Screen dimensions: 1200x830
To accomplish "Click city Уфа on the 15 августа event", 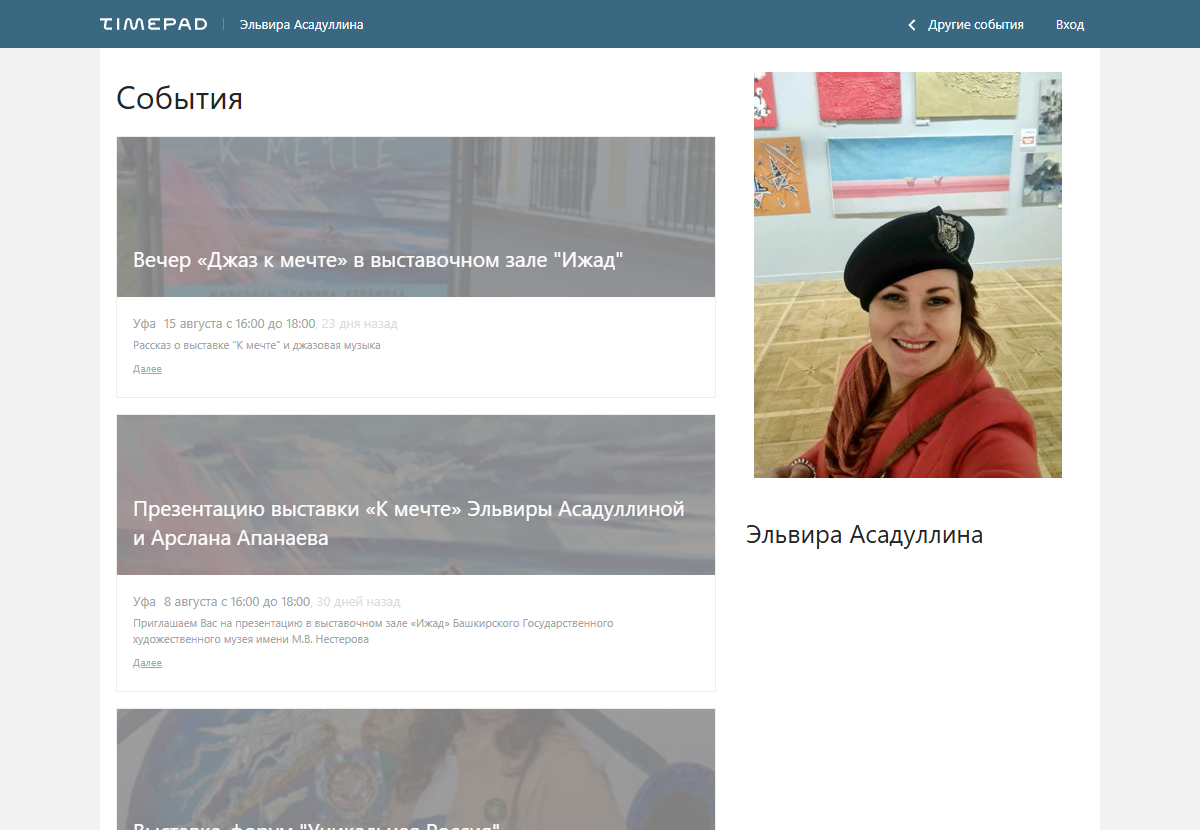I will [144, 324].
